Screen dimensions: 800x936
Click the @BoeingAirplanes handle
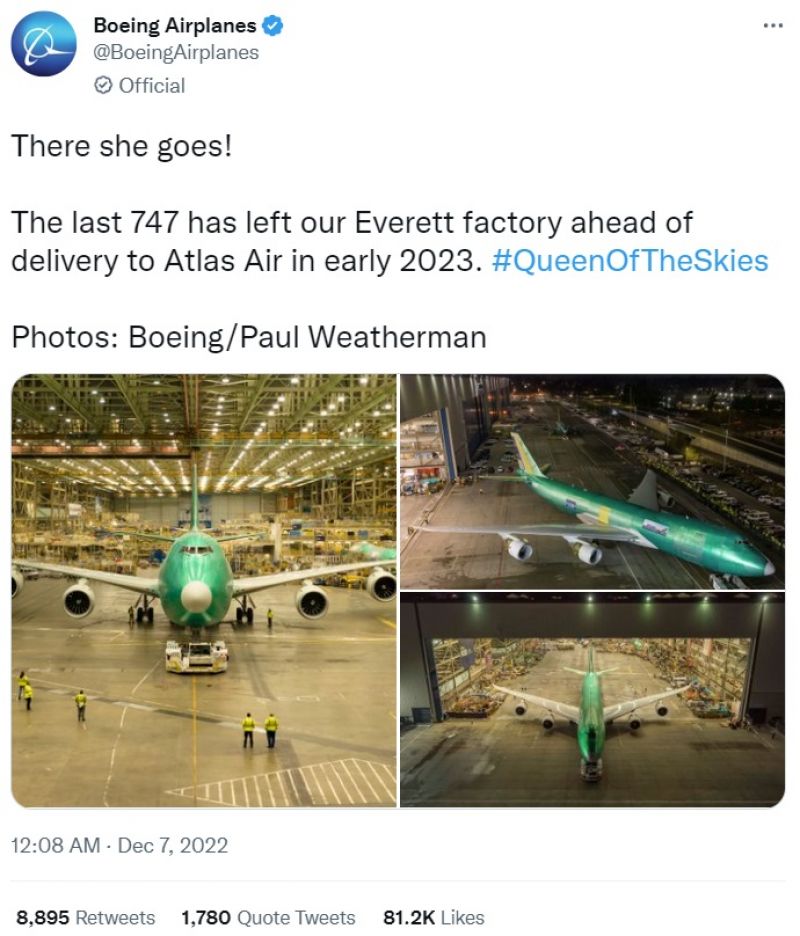point(176,53)
